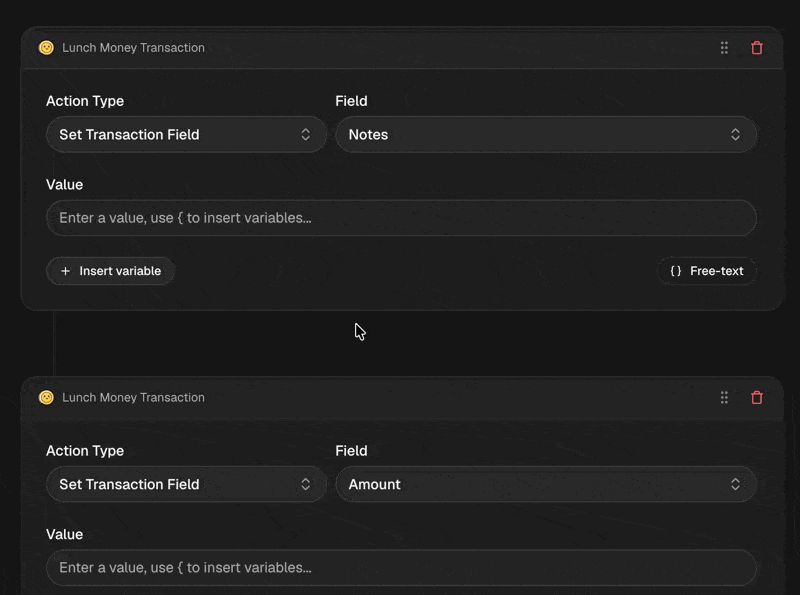The image size is (800, 595).
Task: Click the curly braces icon on Free-text
Action: point(676,271)
